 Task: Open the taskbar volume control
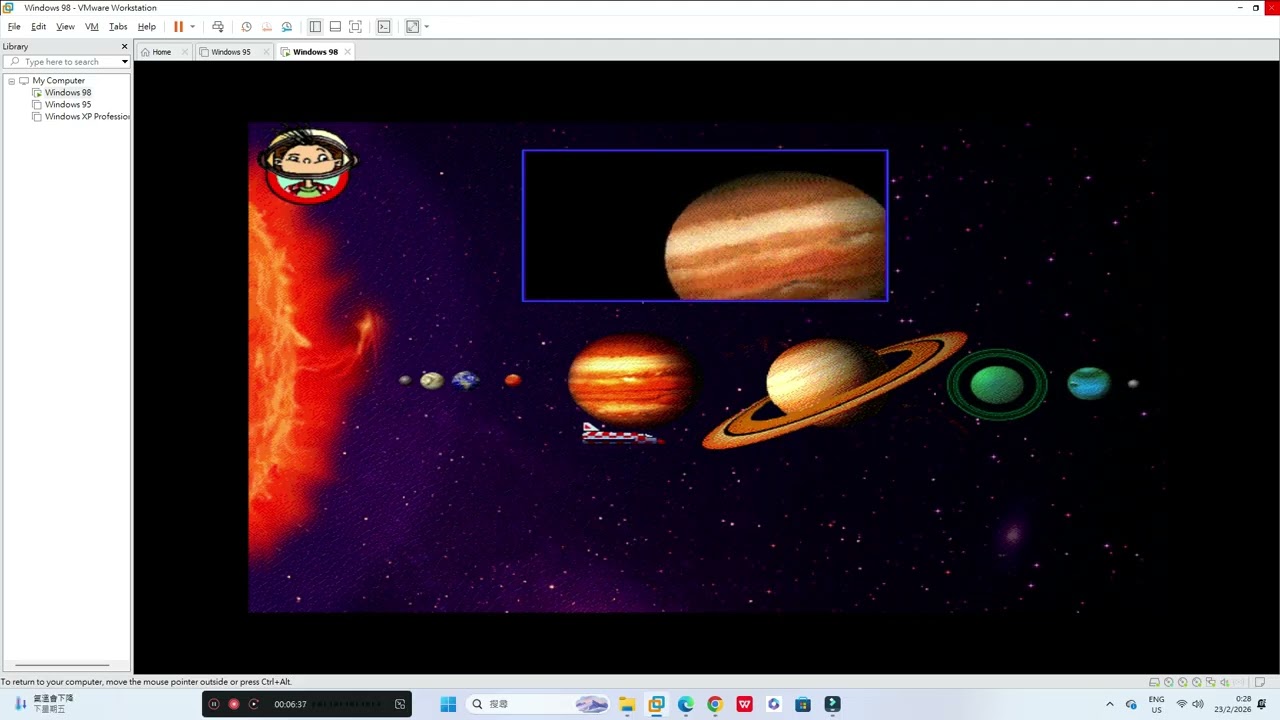[1198, 704]
